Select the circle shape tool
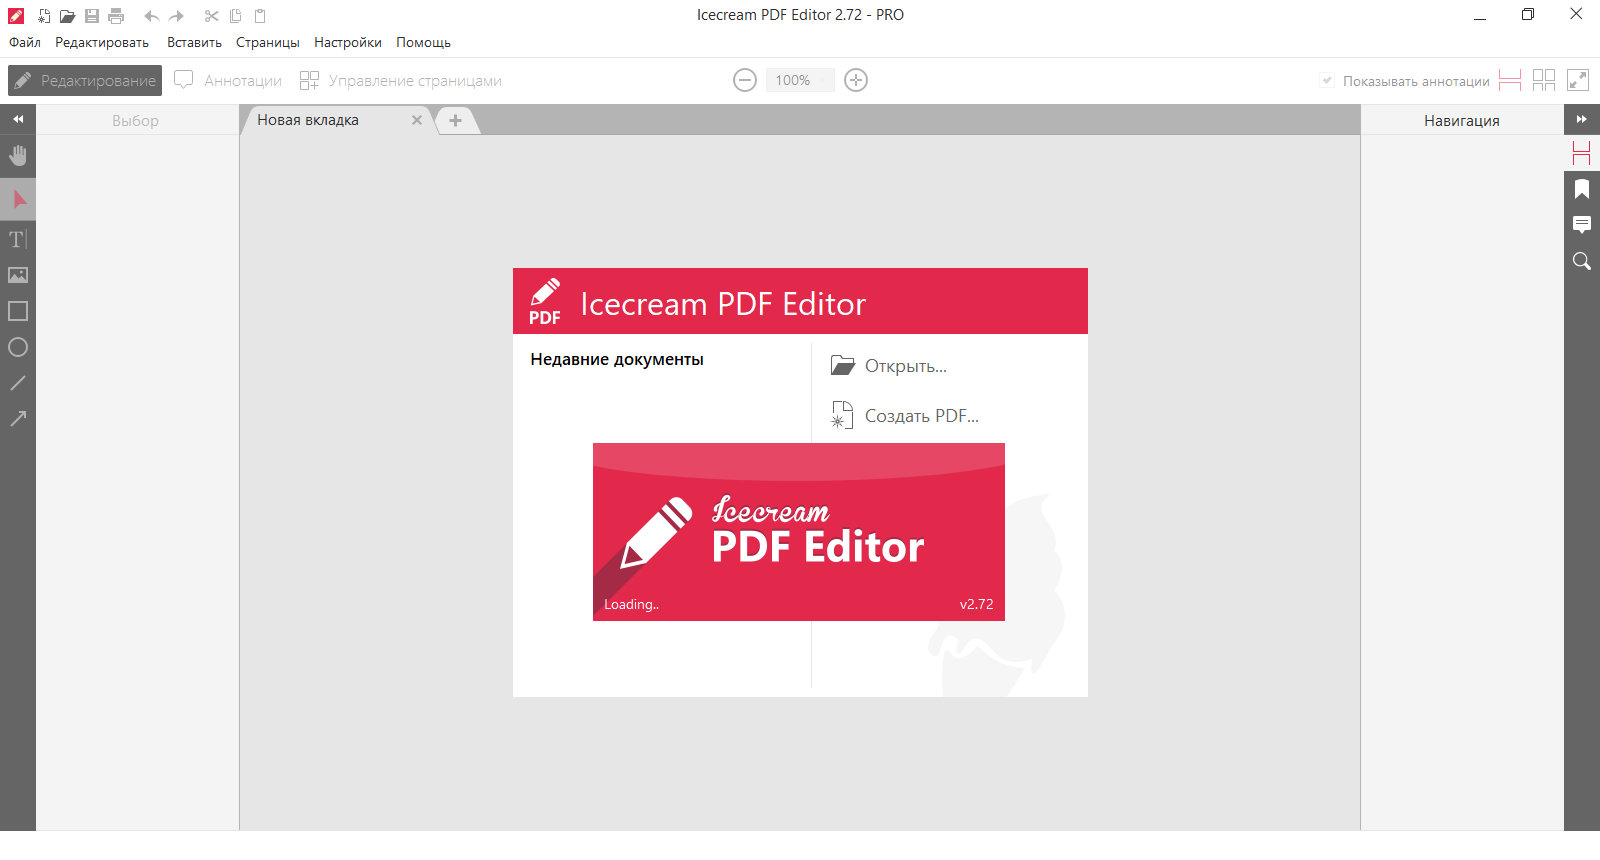 coord(18,347)
